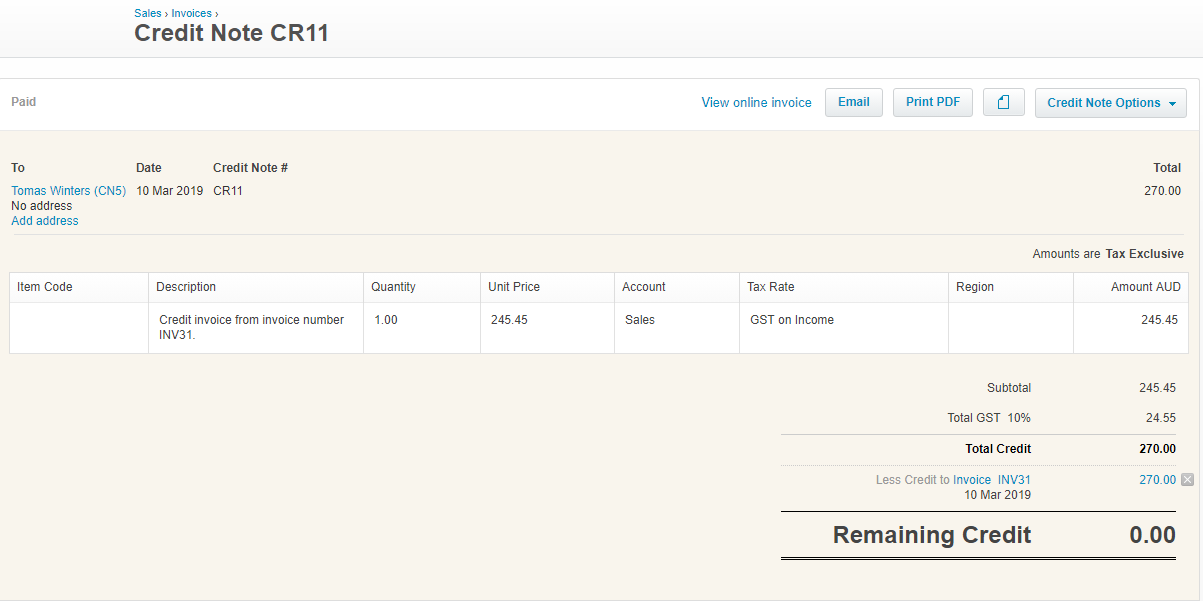Go to Sales in the breadcrumb
Image resolution: width=1203 pixels, height=601 pixels.
(x=147, y=14)
